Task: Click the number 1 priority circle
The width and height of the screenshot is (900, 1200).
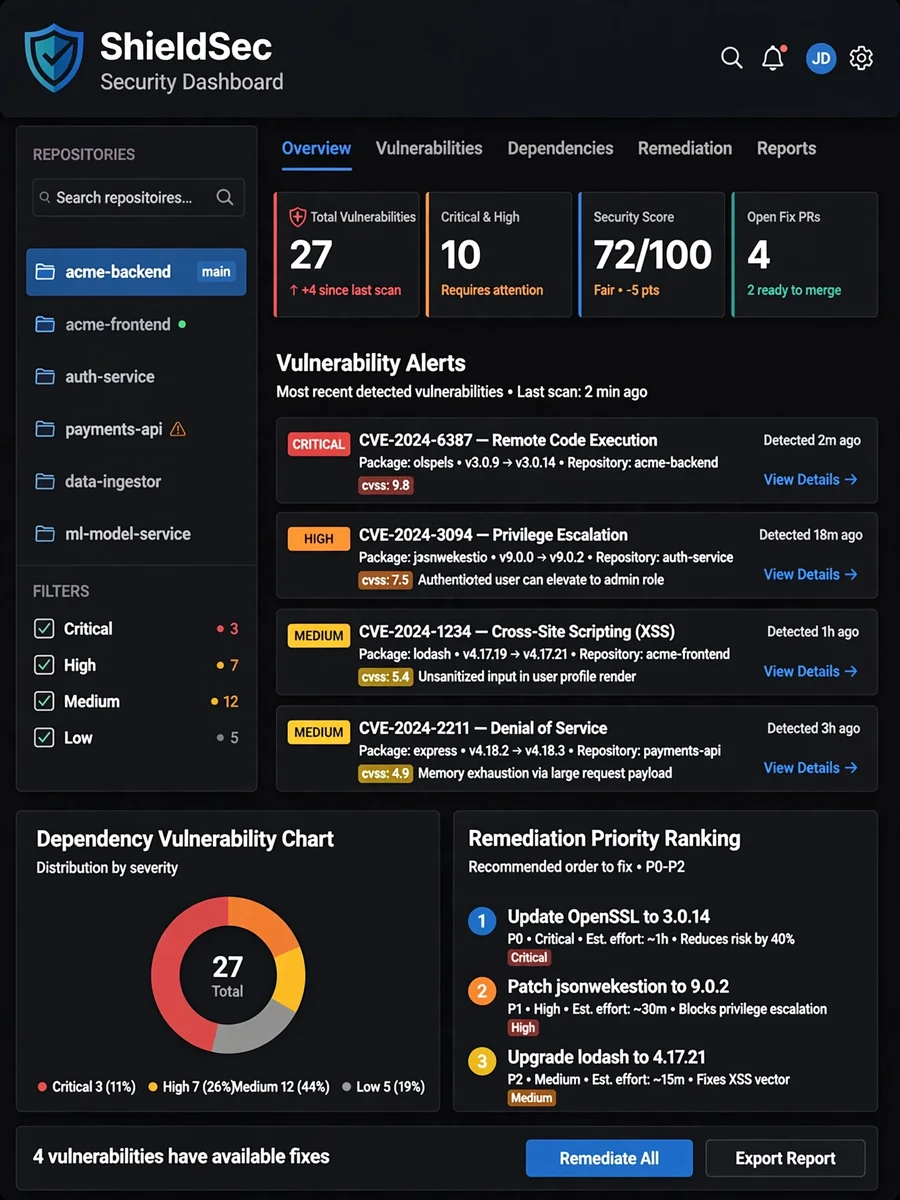Action: click(482, 921)
